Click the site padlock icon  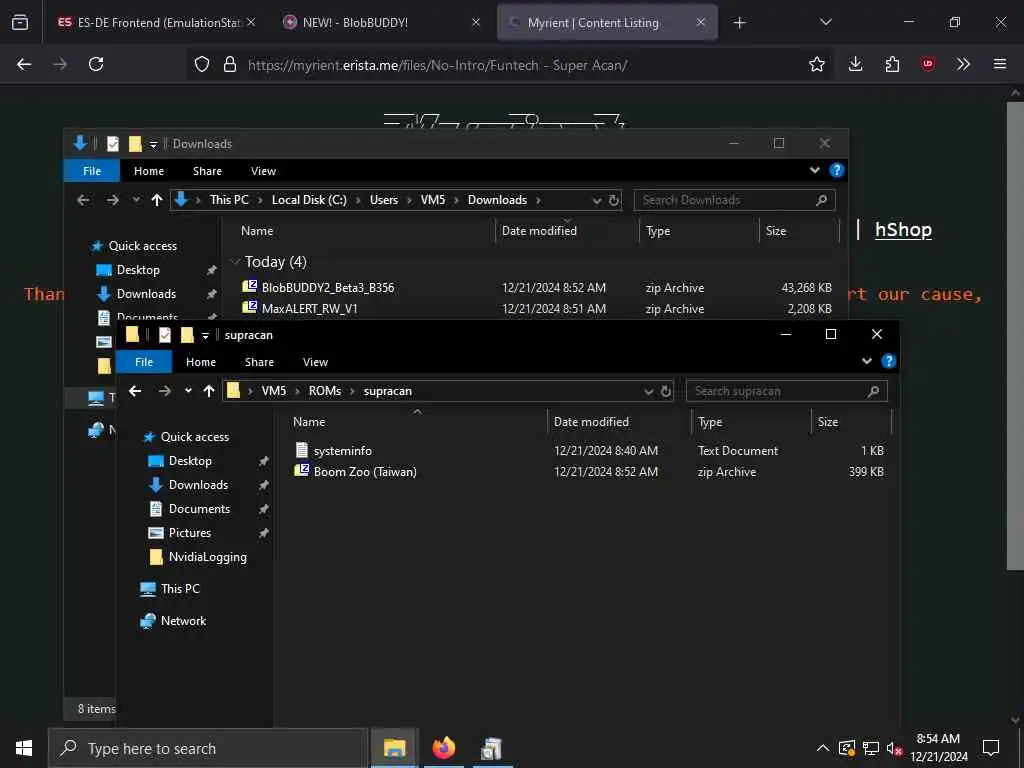point(229,64)
